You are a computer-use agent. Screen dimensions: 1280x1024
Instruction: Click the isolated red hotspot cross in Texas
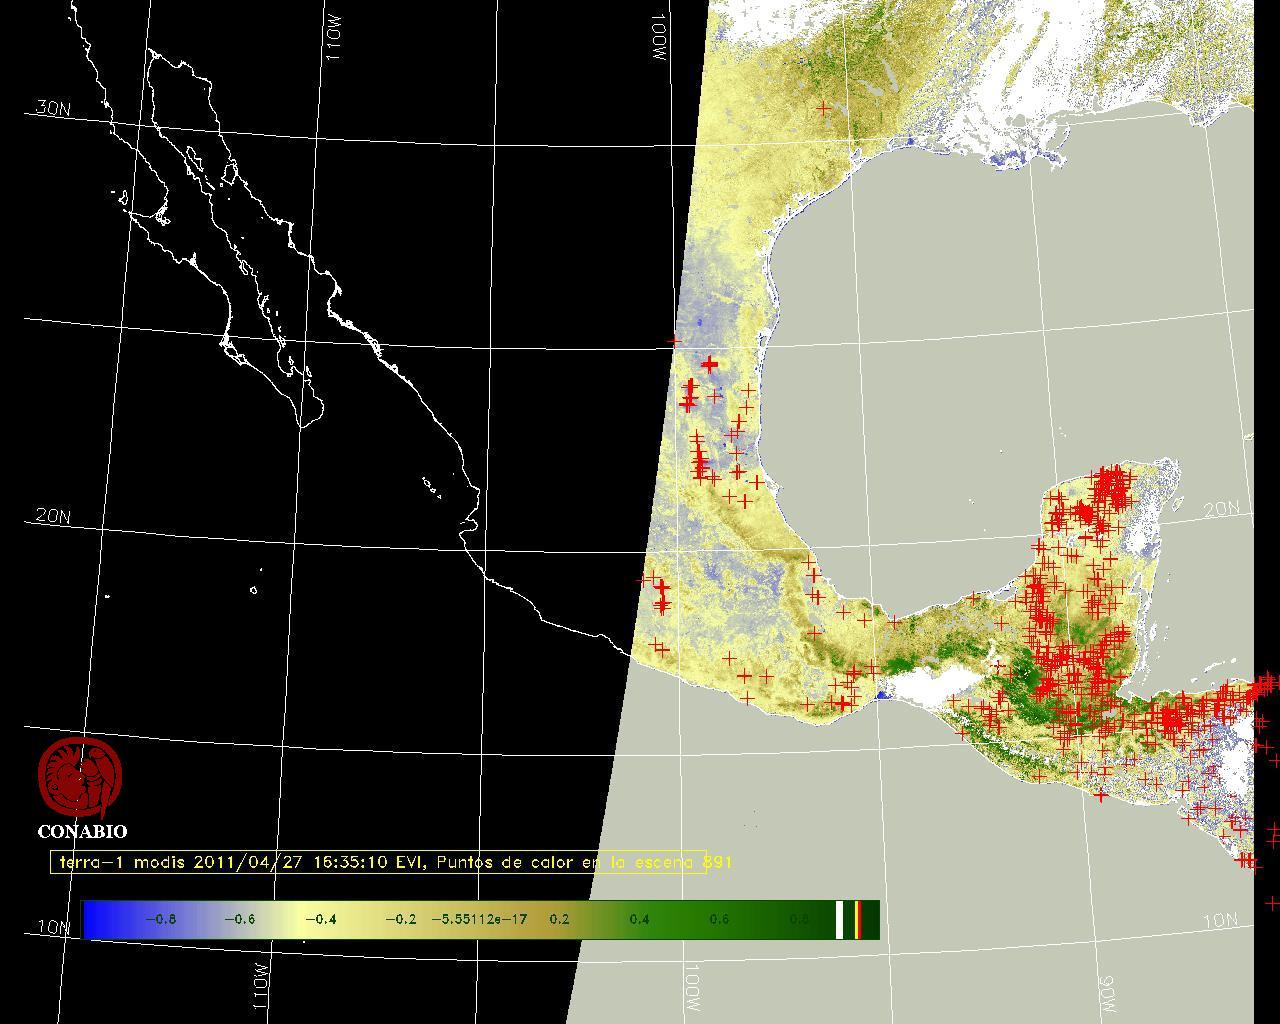click(824, 108)
